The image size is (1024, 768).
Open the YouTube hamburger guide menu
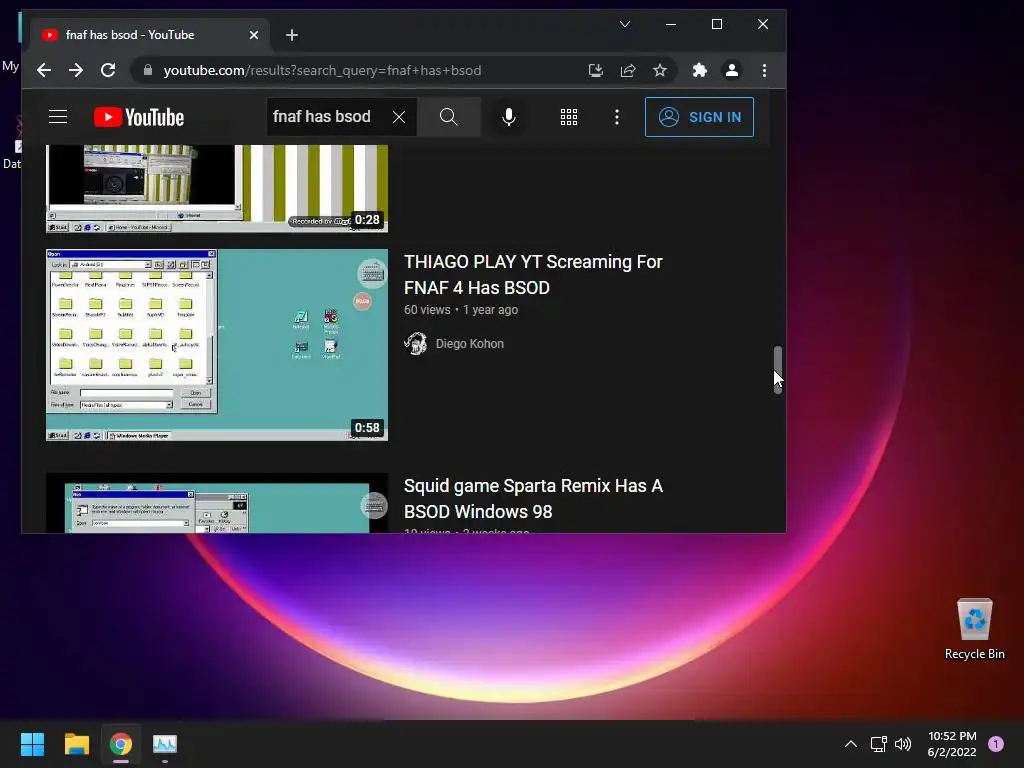58,117
